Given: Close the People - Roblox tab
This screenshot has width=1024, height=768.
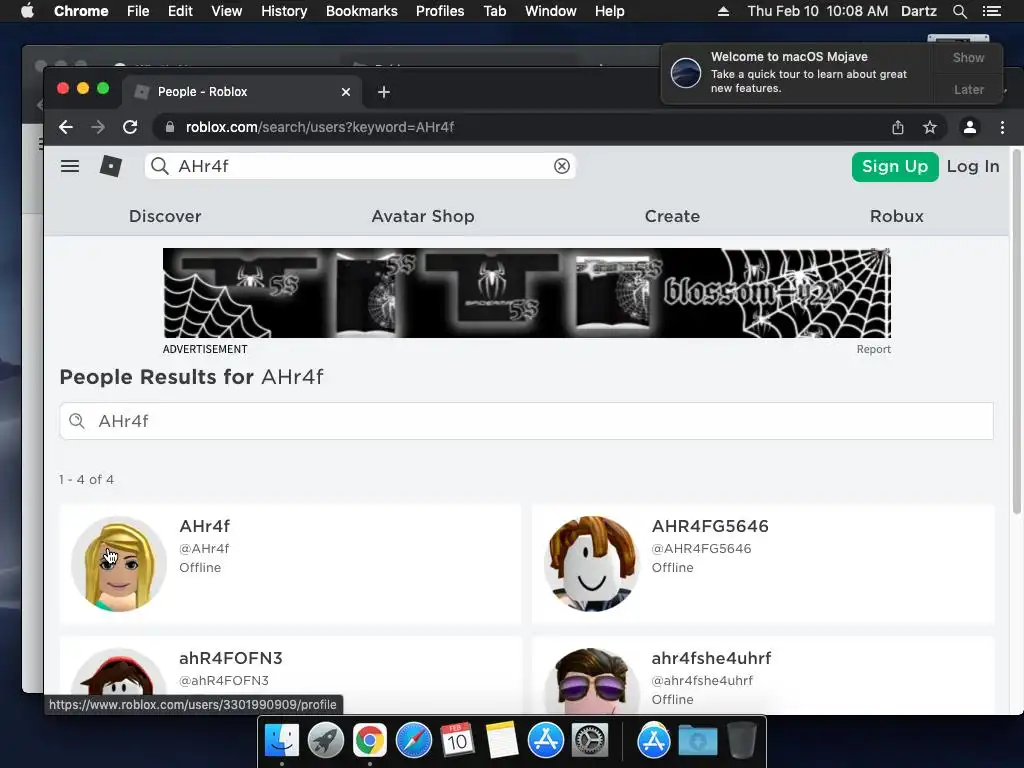Looking at the screenshot, I should pos(346,92).
